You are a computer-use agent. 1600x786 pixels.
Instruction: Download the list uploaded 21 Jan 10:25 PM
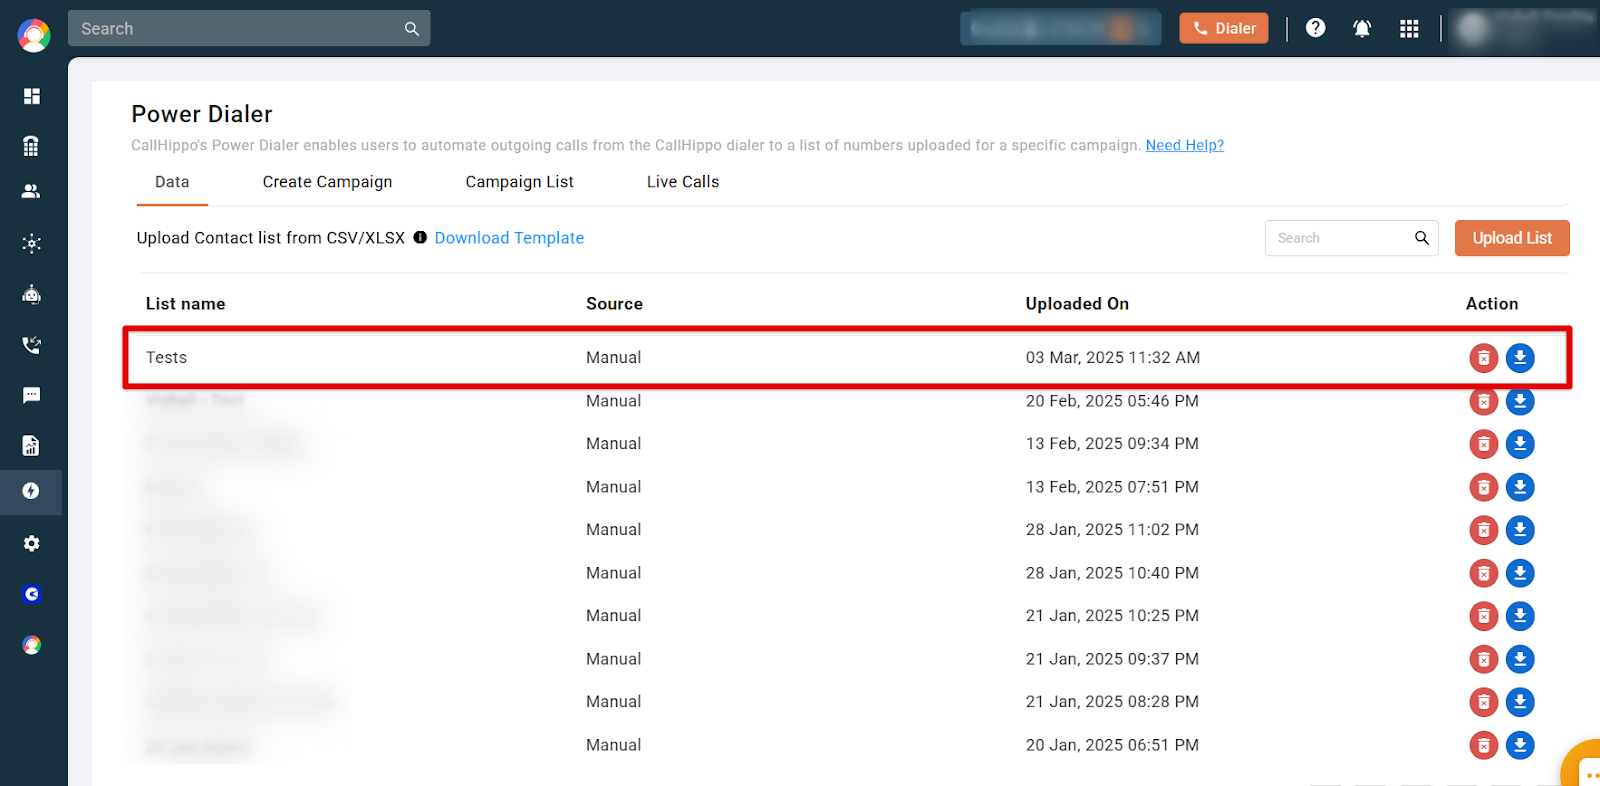point(1520,616)
